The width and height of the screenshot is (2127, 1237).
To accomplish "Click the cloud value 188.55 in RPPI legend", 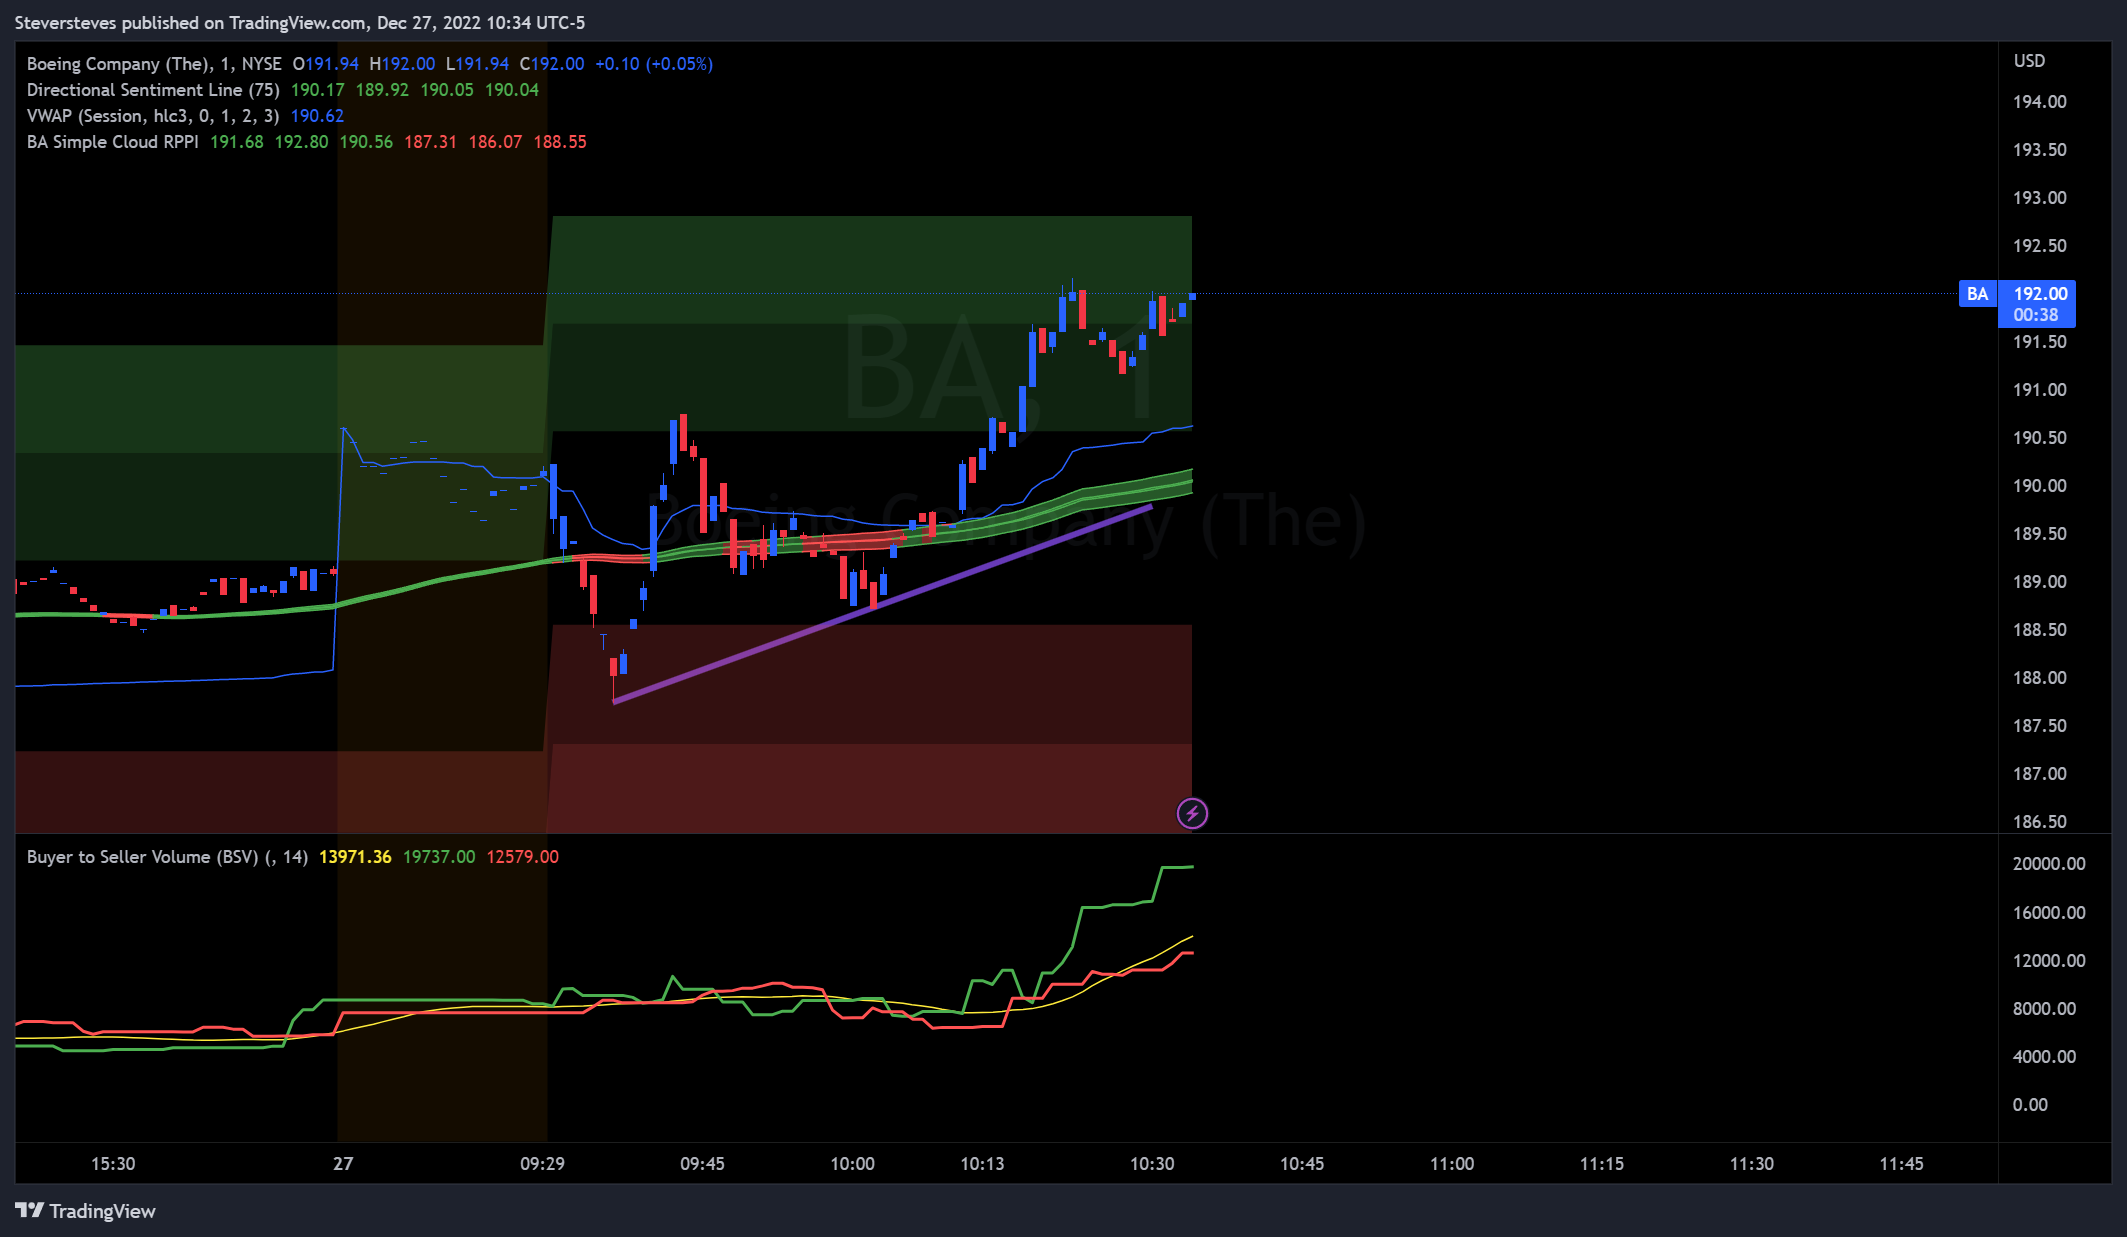I will point(560,142).
